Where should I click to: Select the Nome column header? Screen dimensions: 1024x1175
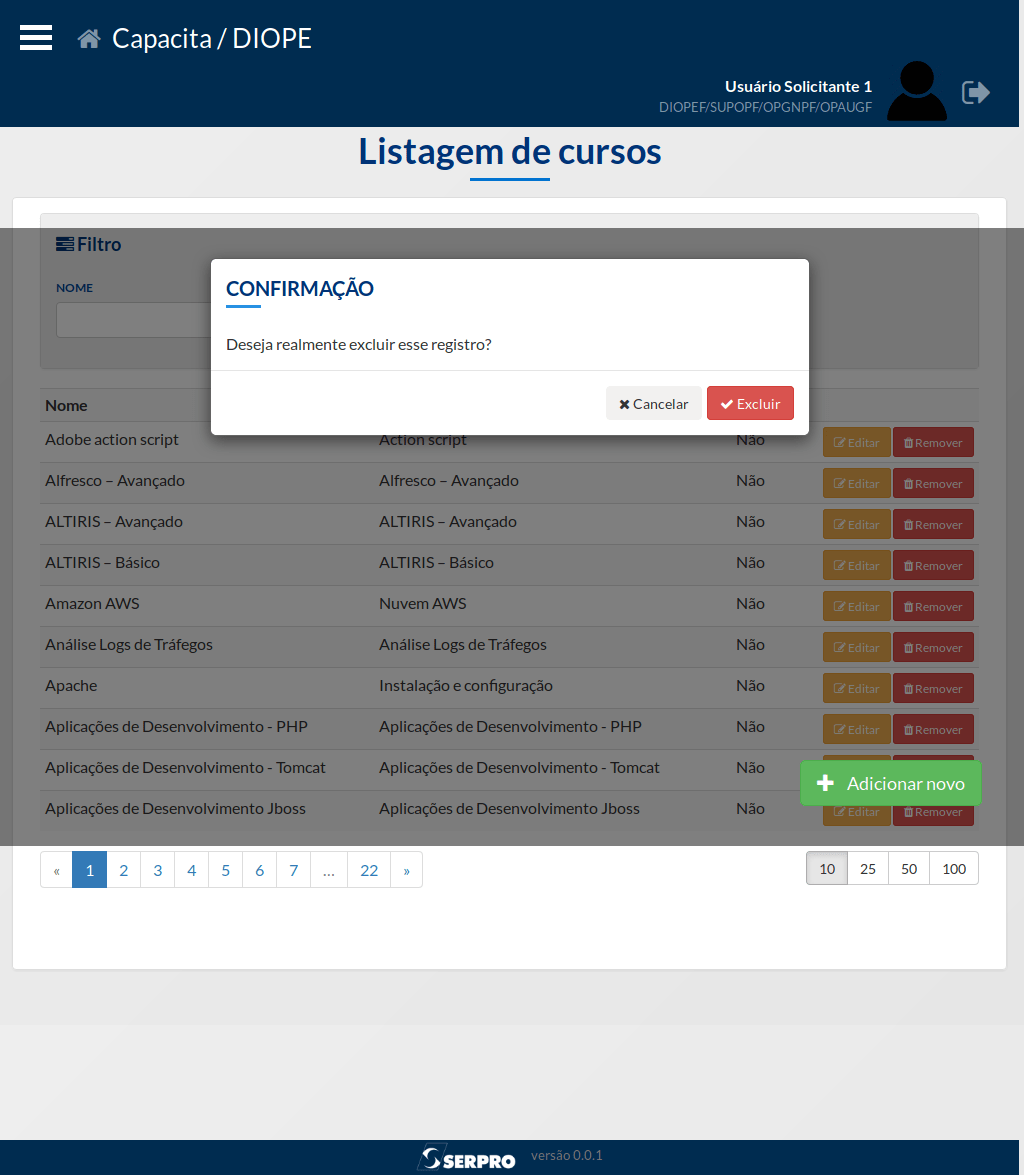[x=65, y=405]
